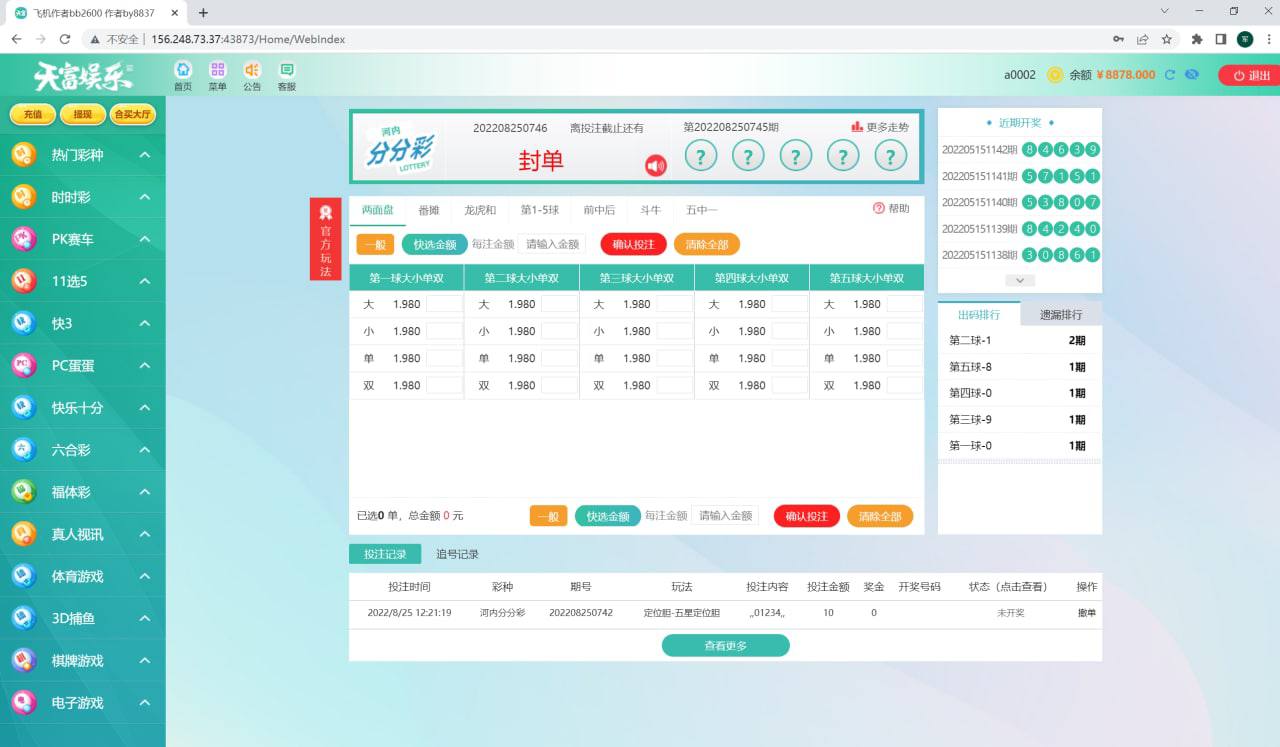Image resolution: width=1280 pixels, height=747 pixels.
Task: Click the 查看更多 button
Action: (x=725, y=646)
